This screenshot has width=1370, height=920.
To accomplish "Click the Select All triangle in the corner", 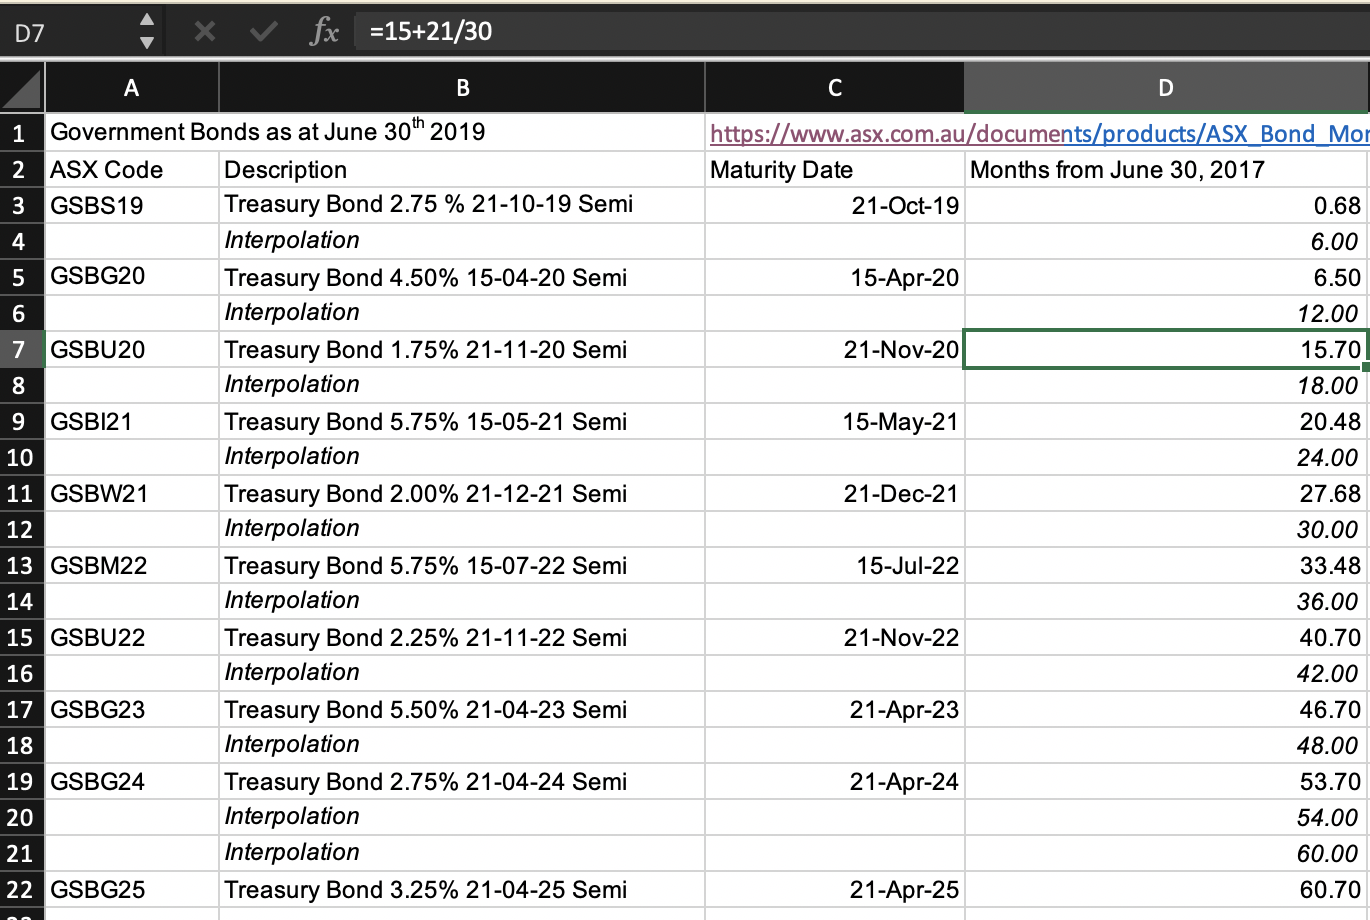I will 23,88.
